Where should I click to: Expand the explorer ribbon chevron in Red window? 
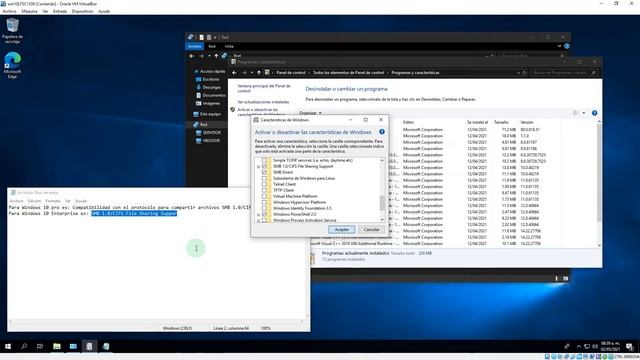559,46
